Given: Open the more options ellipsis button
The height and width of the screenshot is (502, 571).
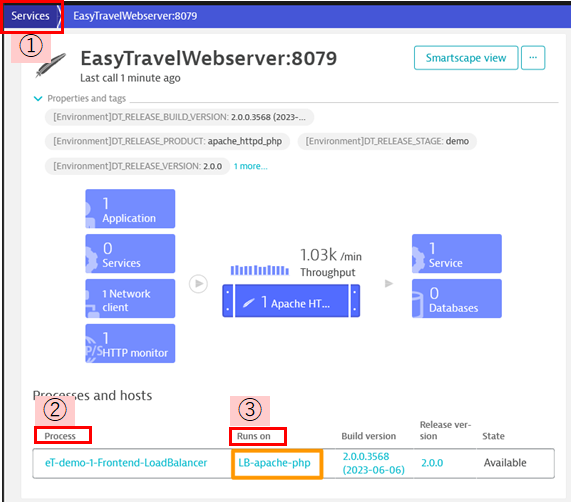Looking at the screenshot, I should click(533, 58).
